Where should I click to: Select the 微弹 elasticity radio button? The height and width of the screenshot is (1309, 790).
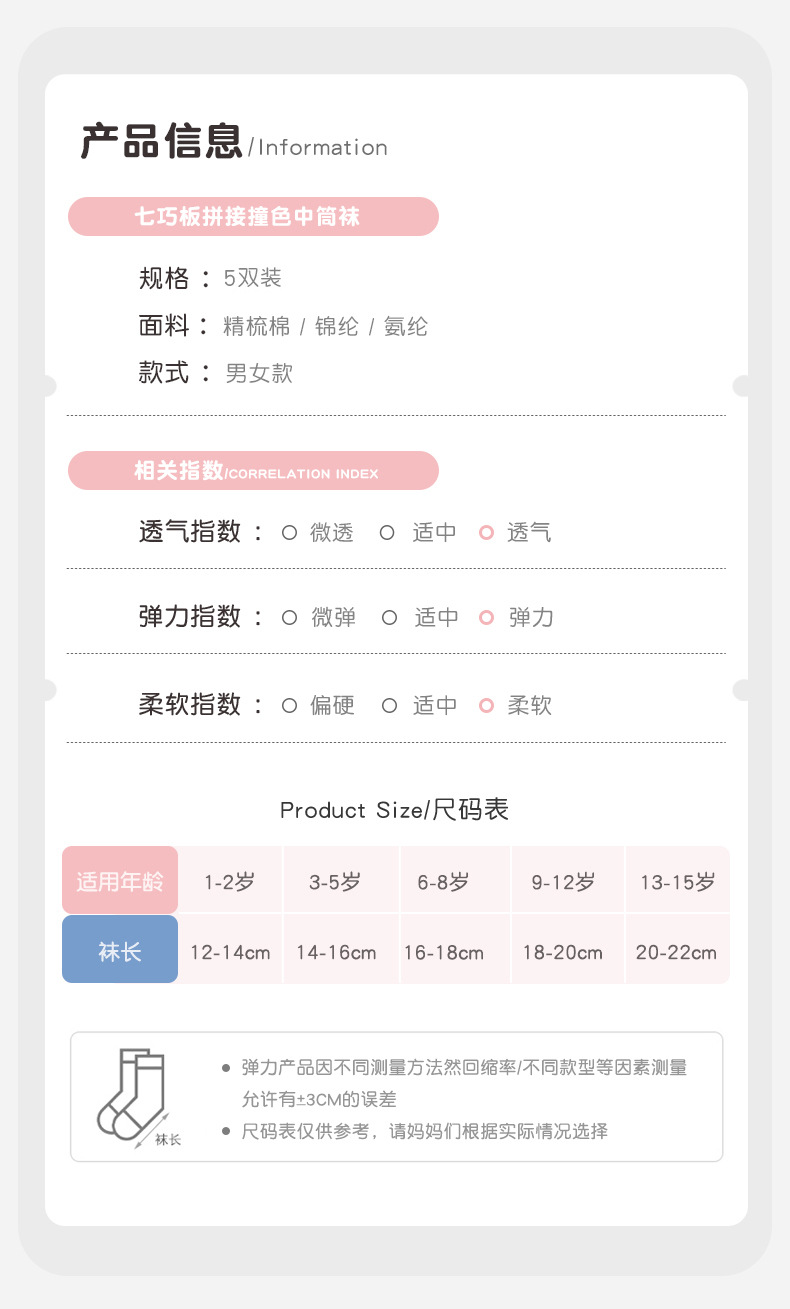click(x=289, y=618)
